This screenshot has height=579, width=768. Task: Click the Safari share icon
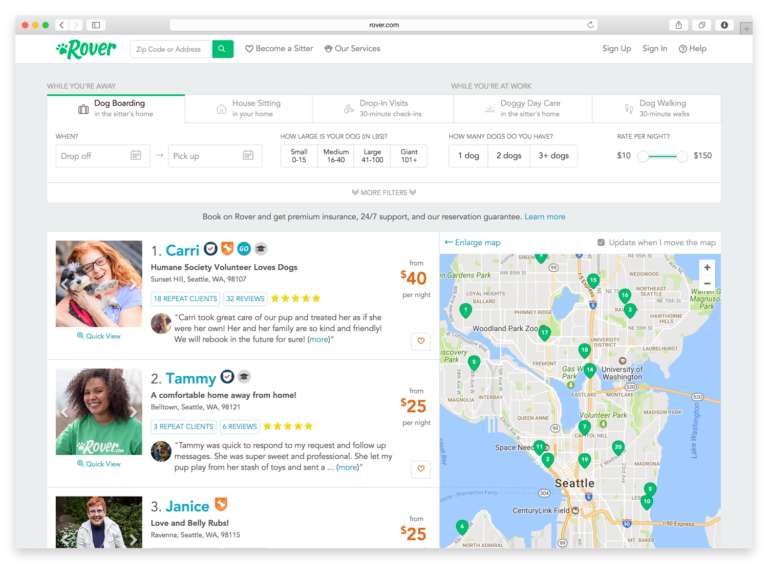tap(679, 25)
